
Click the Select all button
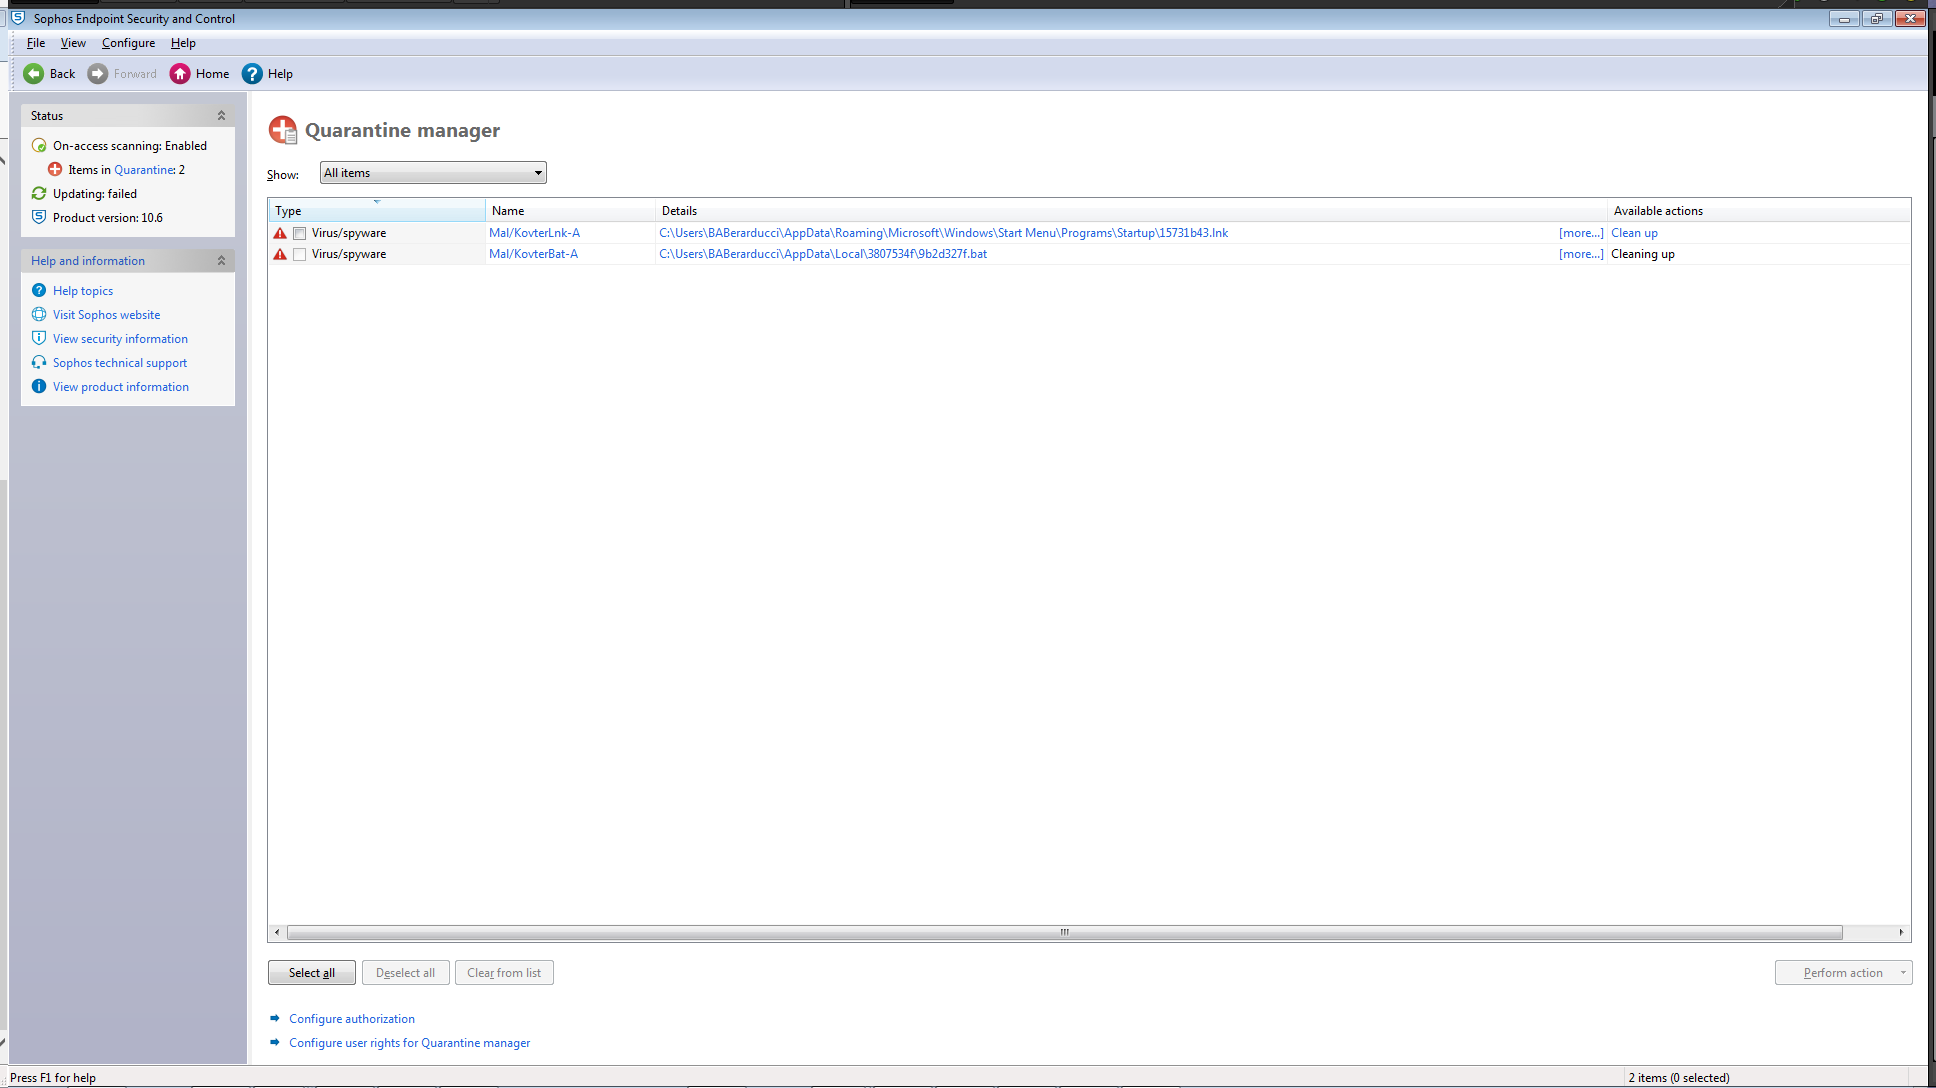coord(312,973)
